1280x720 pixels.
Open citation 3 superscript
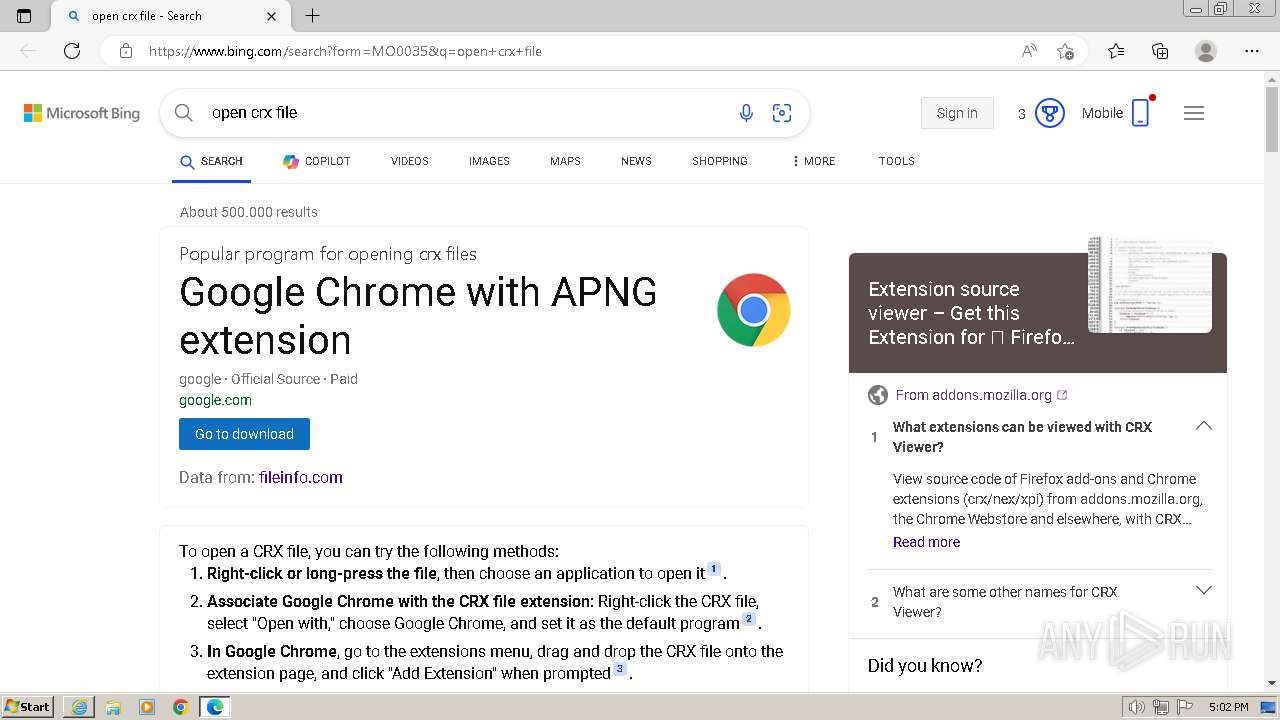click(x=620, y=669)
